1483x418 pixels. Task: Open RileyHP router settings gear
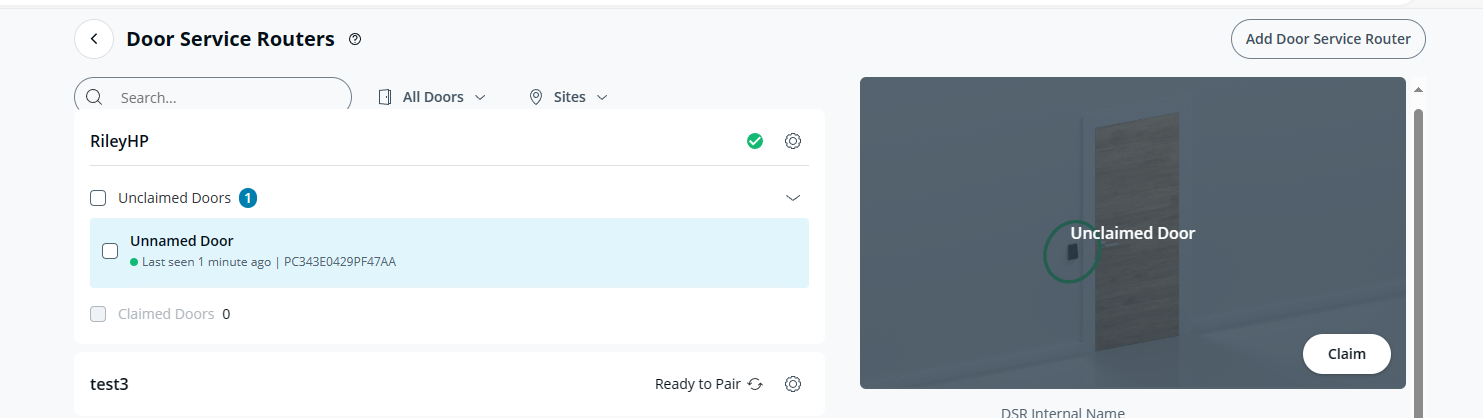tap(793, 141)
